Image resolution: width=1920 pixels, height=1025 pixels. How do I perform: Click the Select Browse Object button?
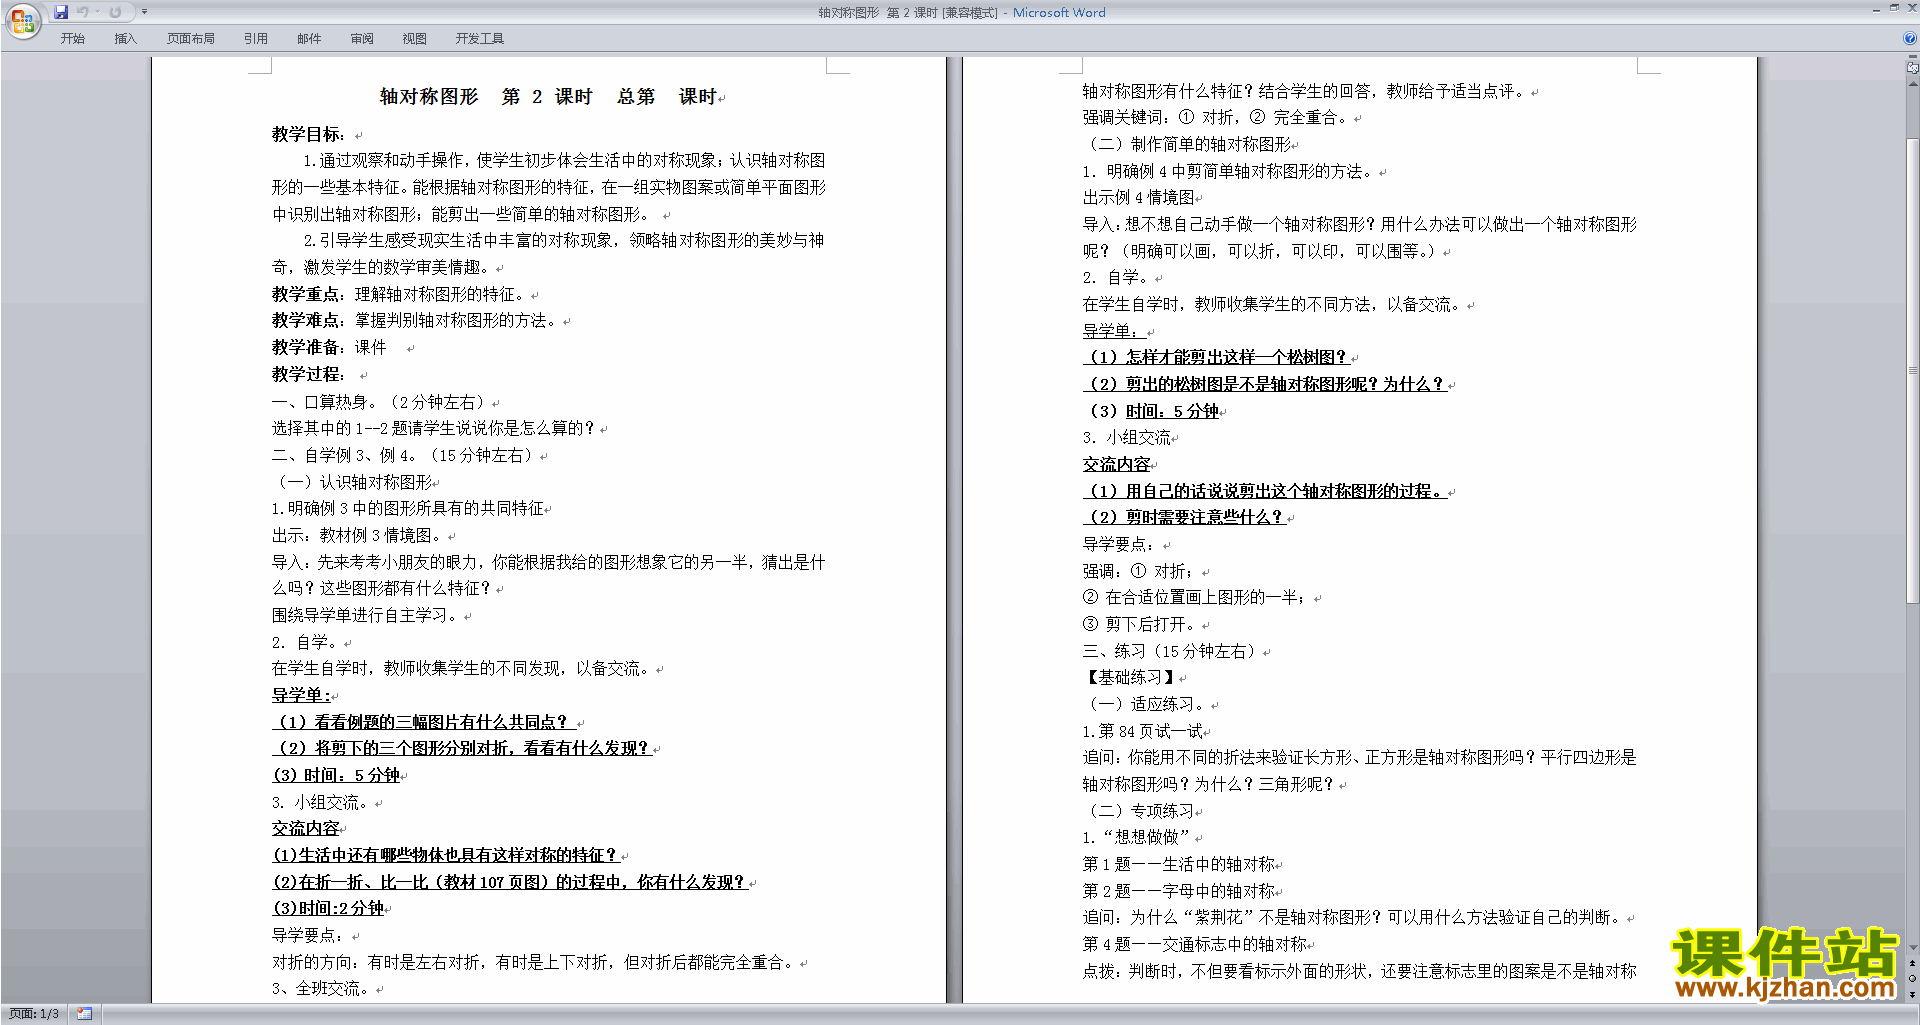pyautogui.click(x=1913, y=978)
